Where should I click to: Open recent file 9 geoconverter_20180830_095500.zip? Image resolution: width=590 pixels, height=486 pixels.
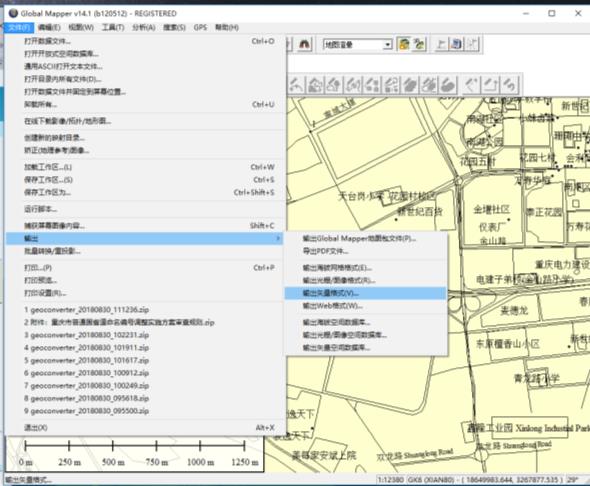145,411
